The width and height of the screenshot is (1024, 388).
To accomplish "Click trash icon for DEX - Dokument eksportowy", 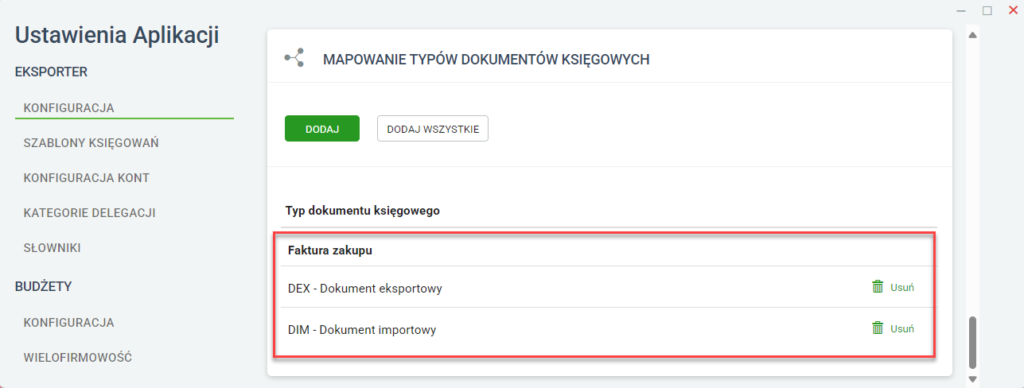I will [877, 287].
